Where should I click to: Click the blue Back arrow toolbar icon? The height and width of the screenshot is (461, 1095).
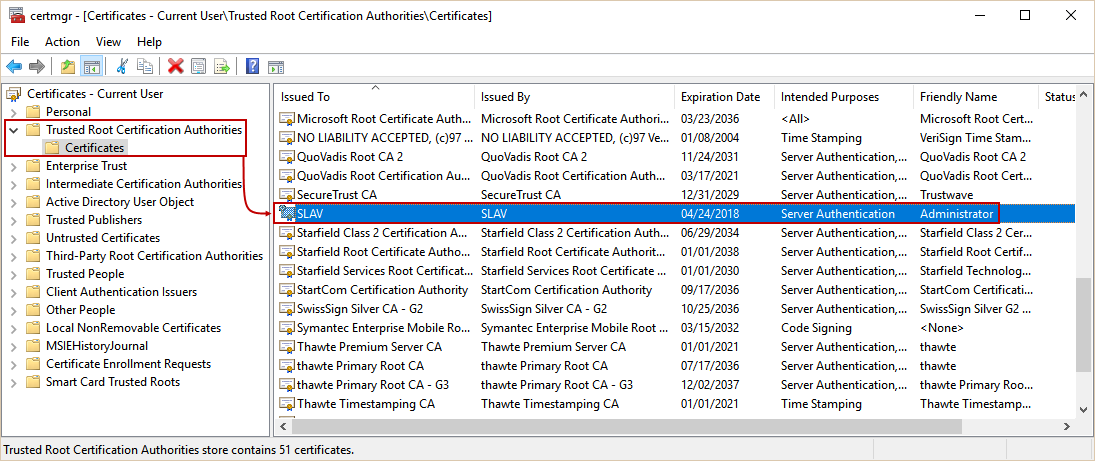14,67
